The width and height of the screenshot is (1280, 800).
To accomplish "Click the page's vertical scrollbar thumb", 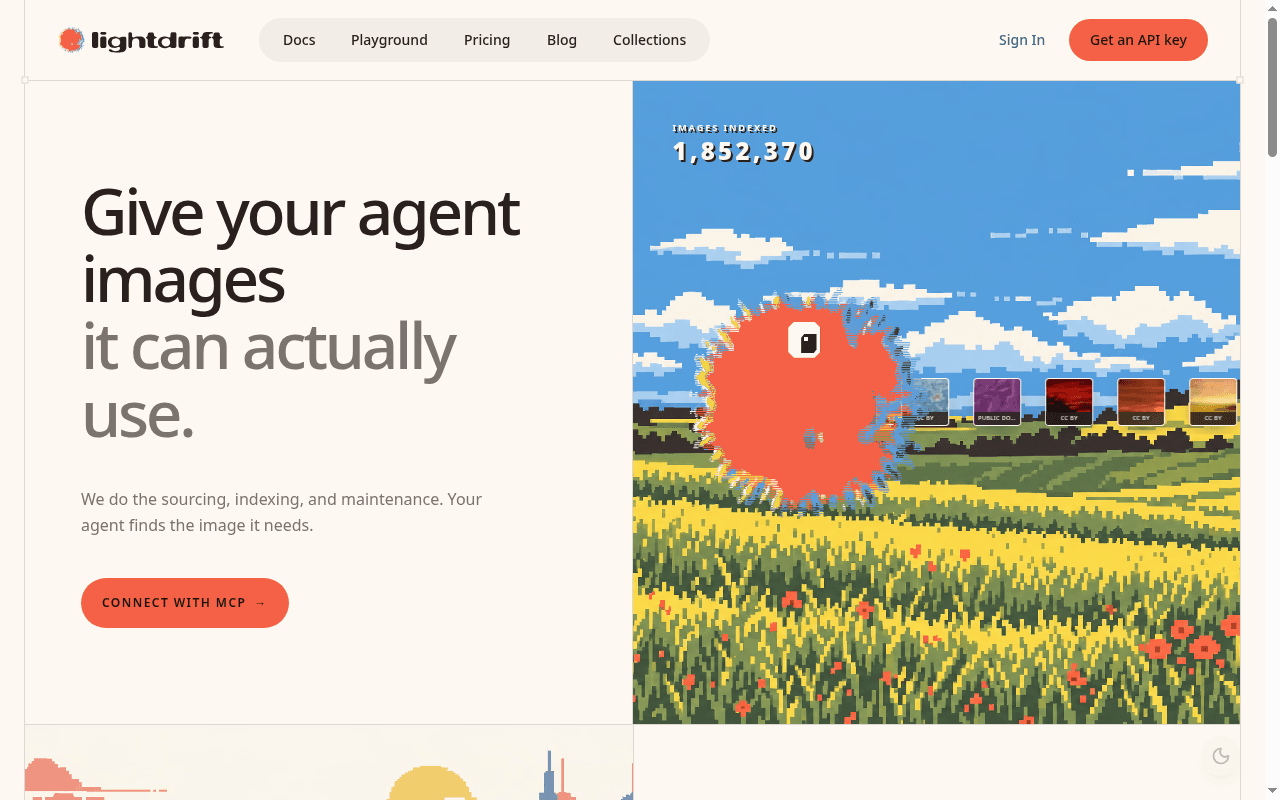I will [x=1272, y=86].
